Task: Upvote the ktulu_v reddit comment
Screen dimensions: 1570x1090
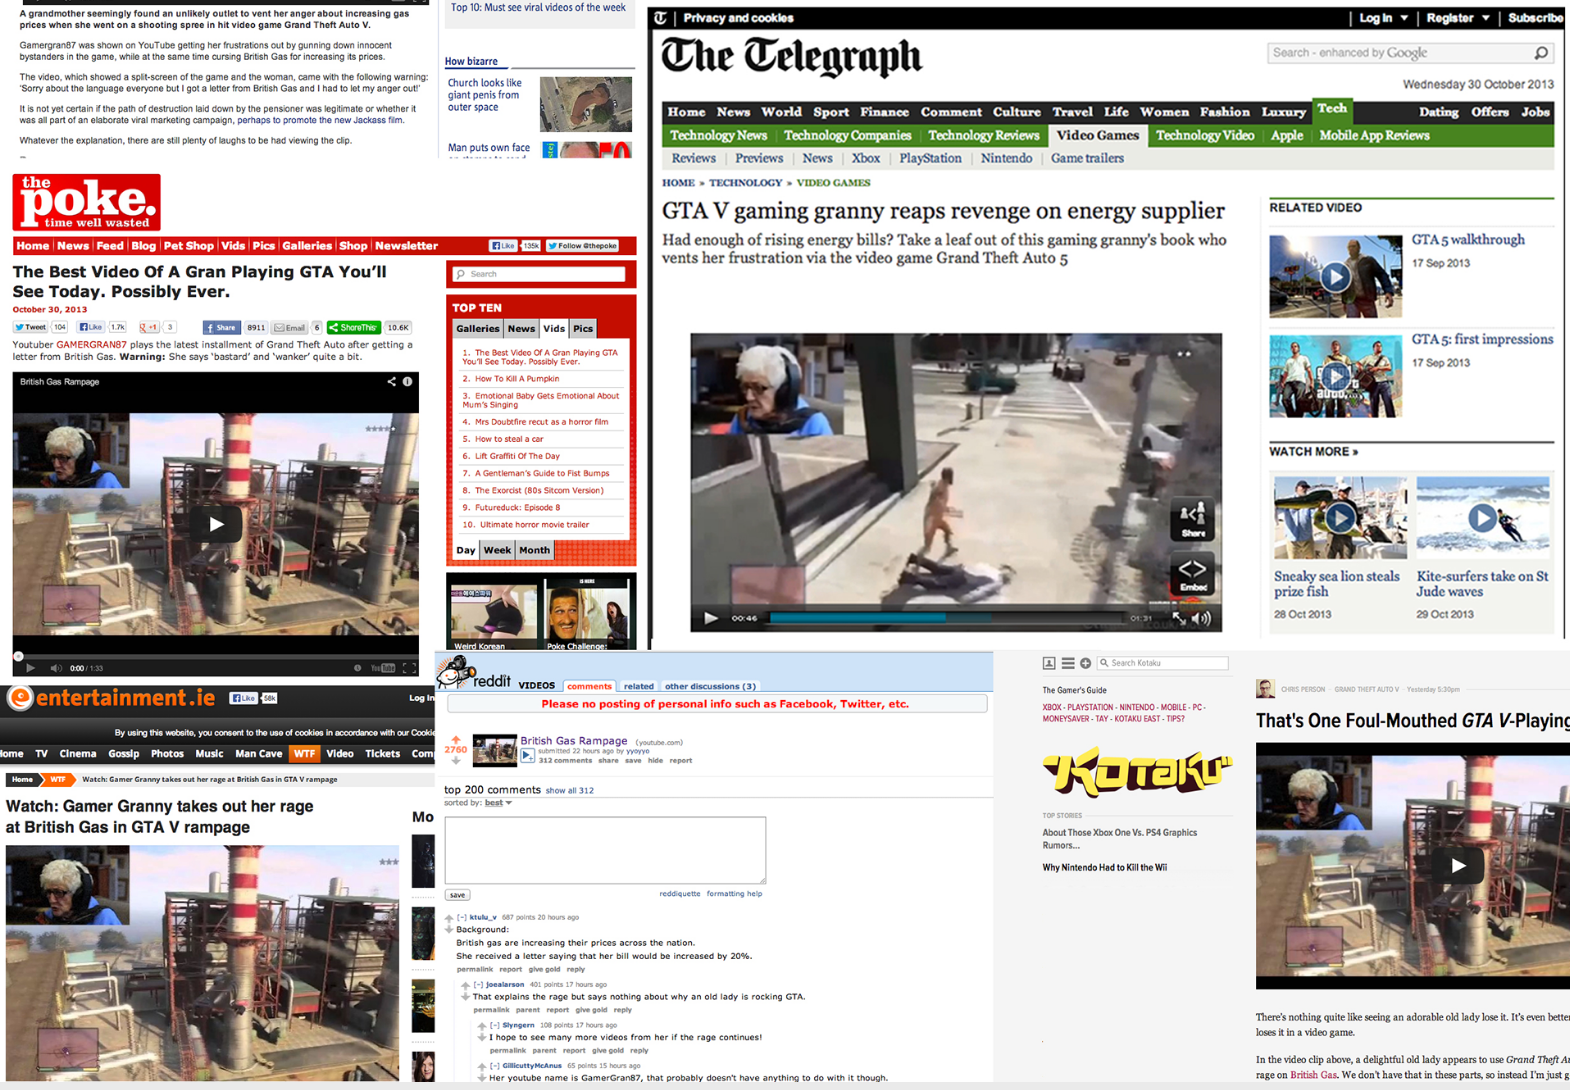Action: (x=449, y=917)
